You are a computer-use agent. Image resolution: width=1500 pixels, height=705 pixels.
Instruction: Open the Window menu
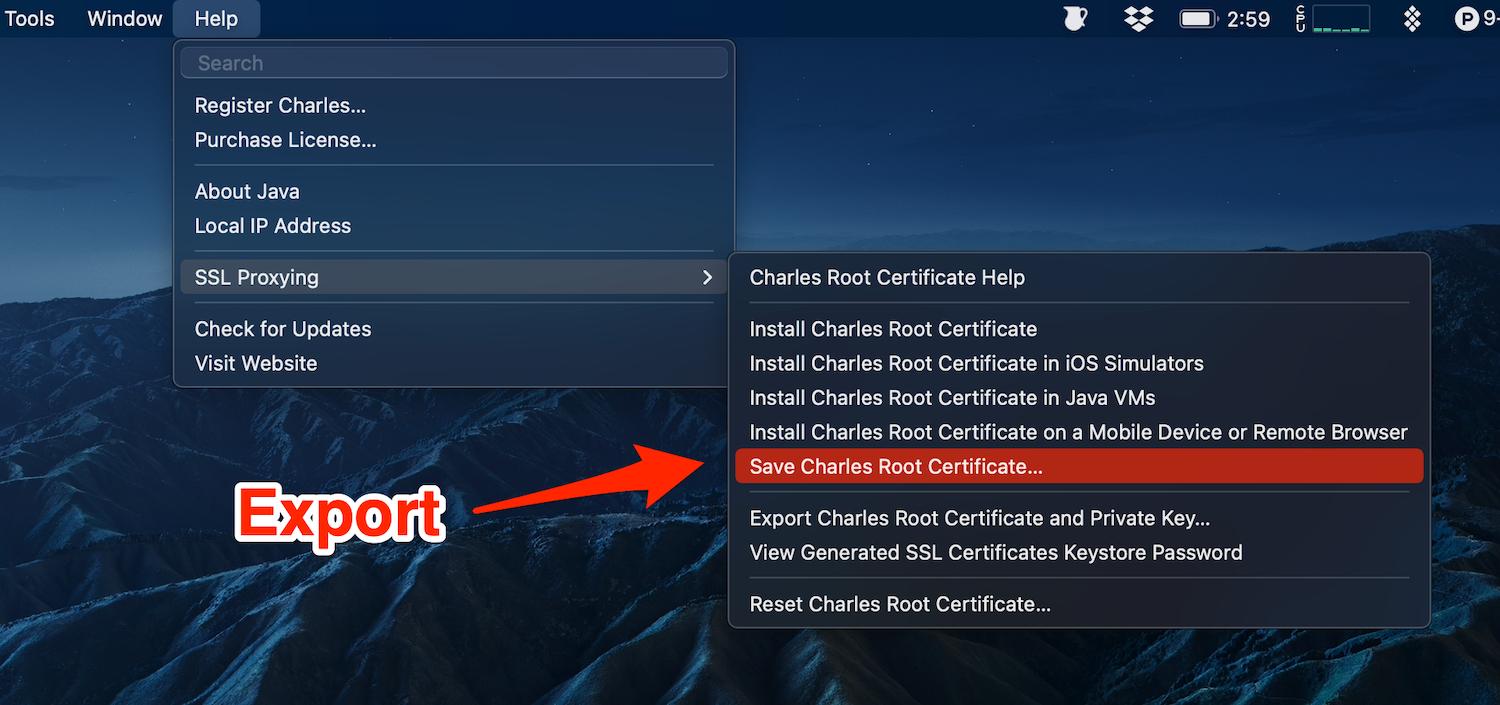125,19
